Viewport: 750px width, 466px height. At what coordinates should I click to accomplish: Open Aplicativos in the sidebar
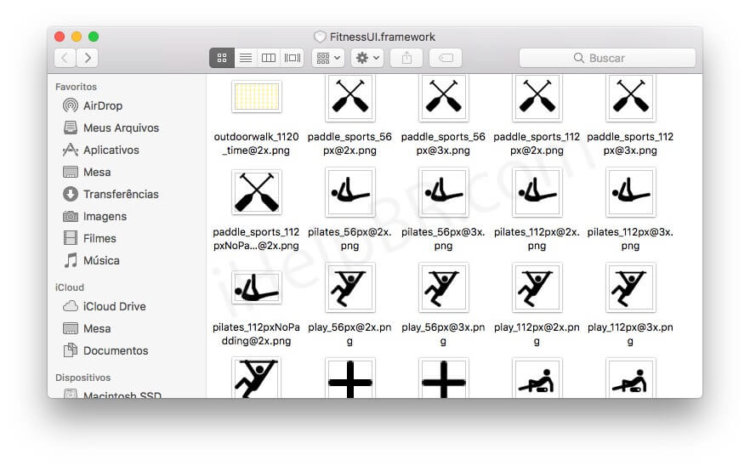point(101,150)
